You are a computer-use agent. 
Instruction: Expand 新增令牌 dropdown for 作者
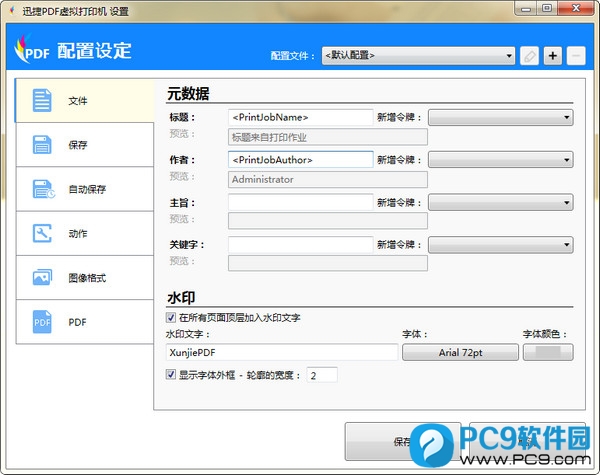501,160
